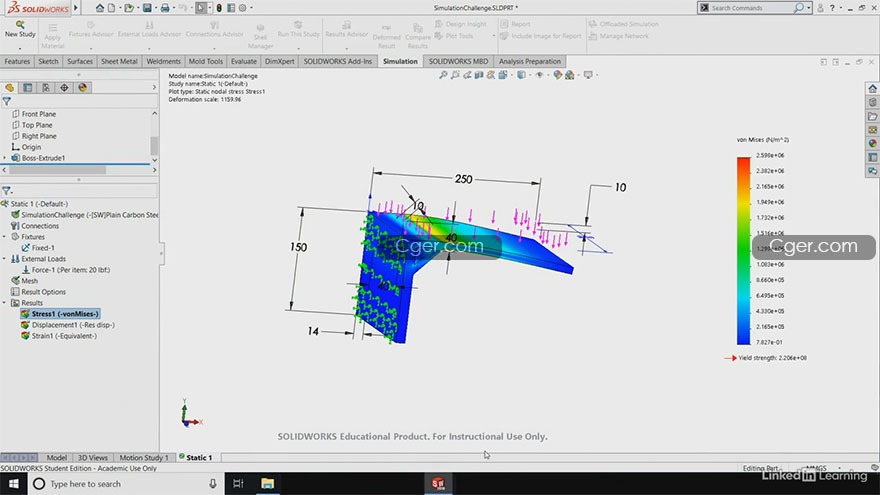Open the Search Commands dropdown arrow
This screenshot has height=495, width=880.
pyautogui.click(x=809, y=8)
